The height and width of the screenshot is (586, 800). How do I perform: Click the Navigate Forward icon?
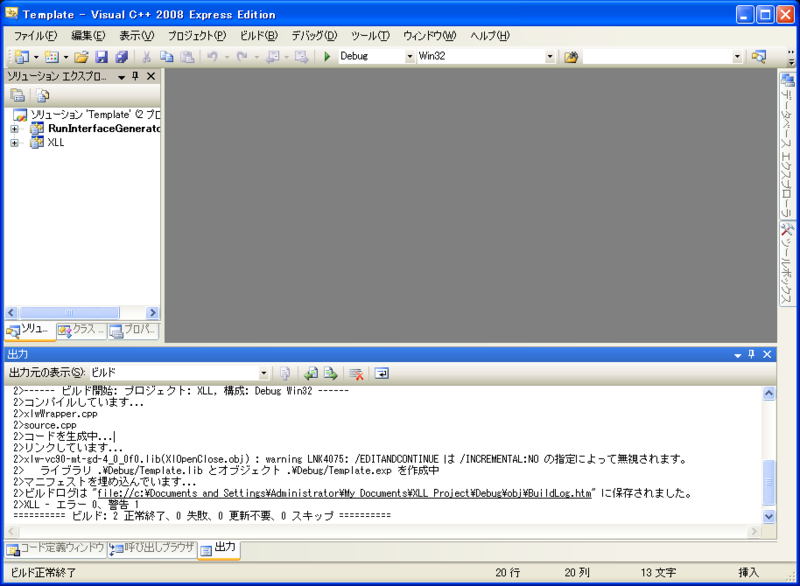pyautogui.click(x=301, y=57)
